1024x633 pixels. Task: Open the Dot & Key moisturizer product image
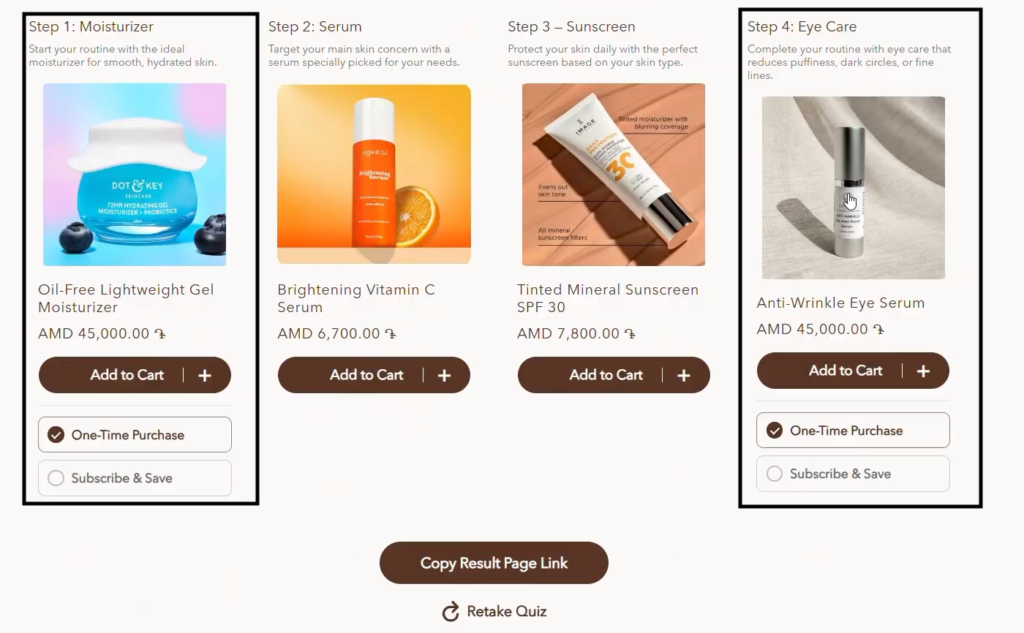(134, 174)
